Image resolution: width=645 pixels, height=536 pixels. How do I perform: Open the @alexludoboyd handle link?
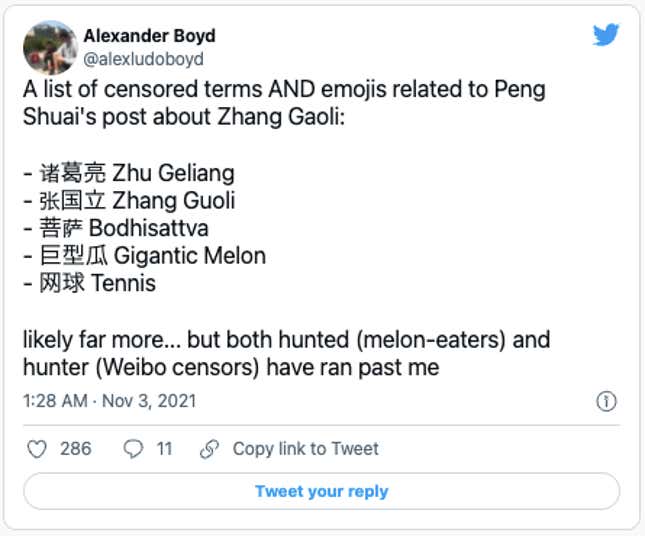143,59
